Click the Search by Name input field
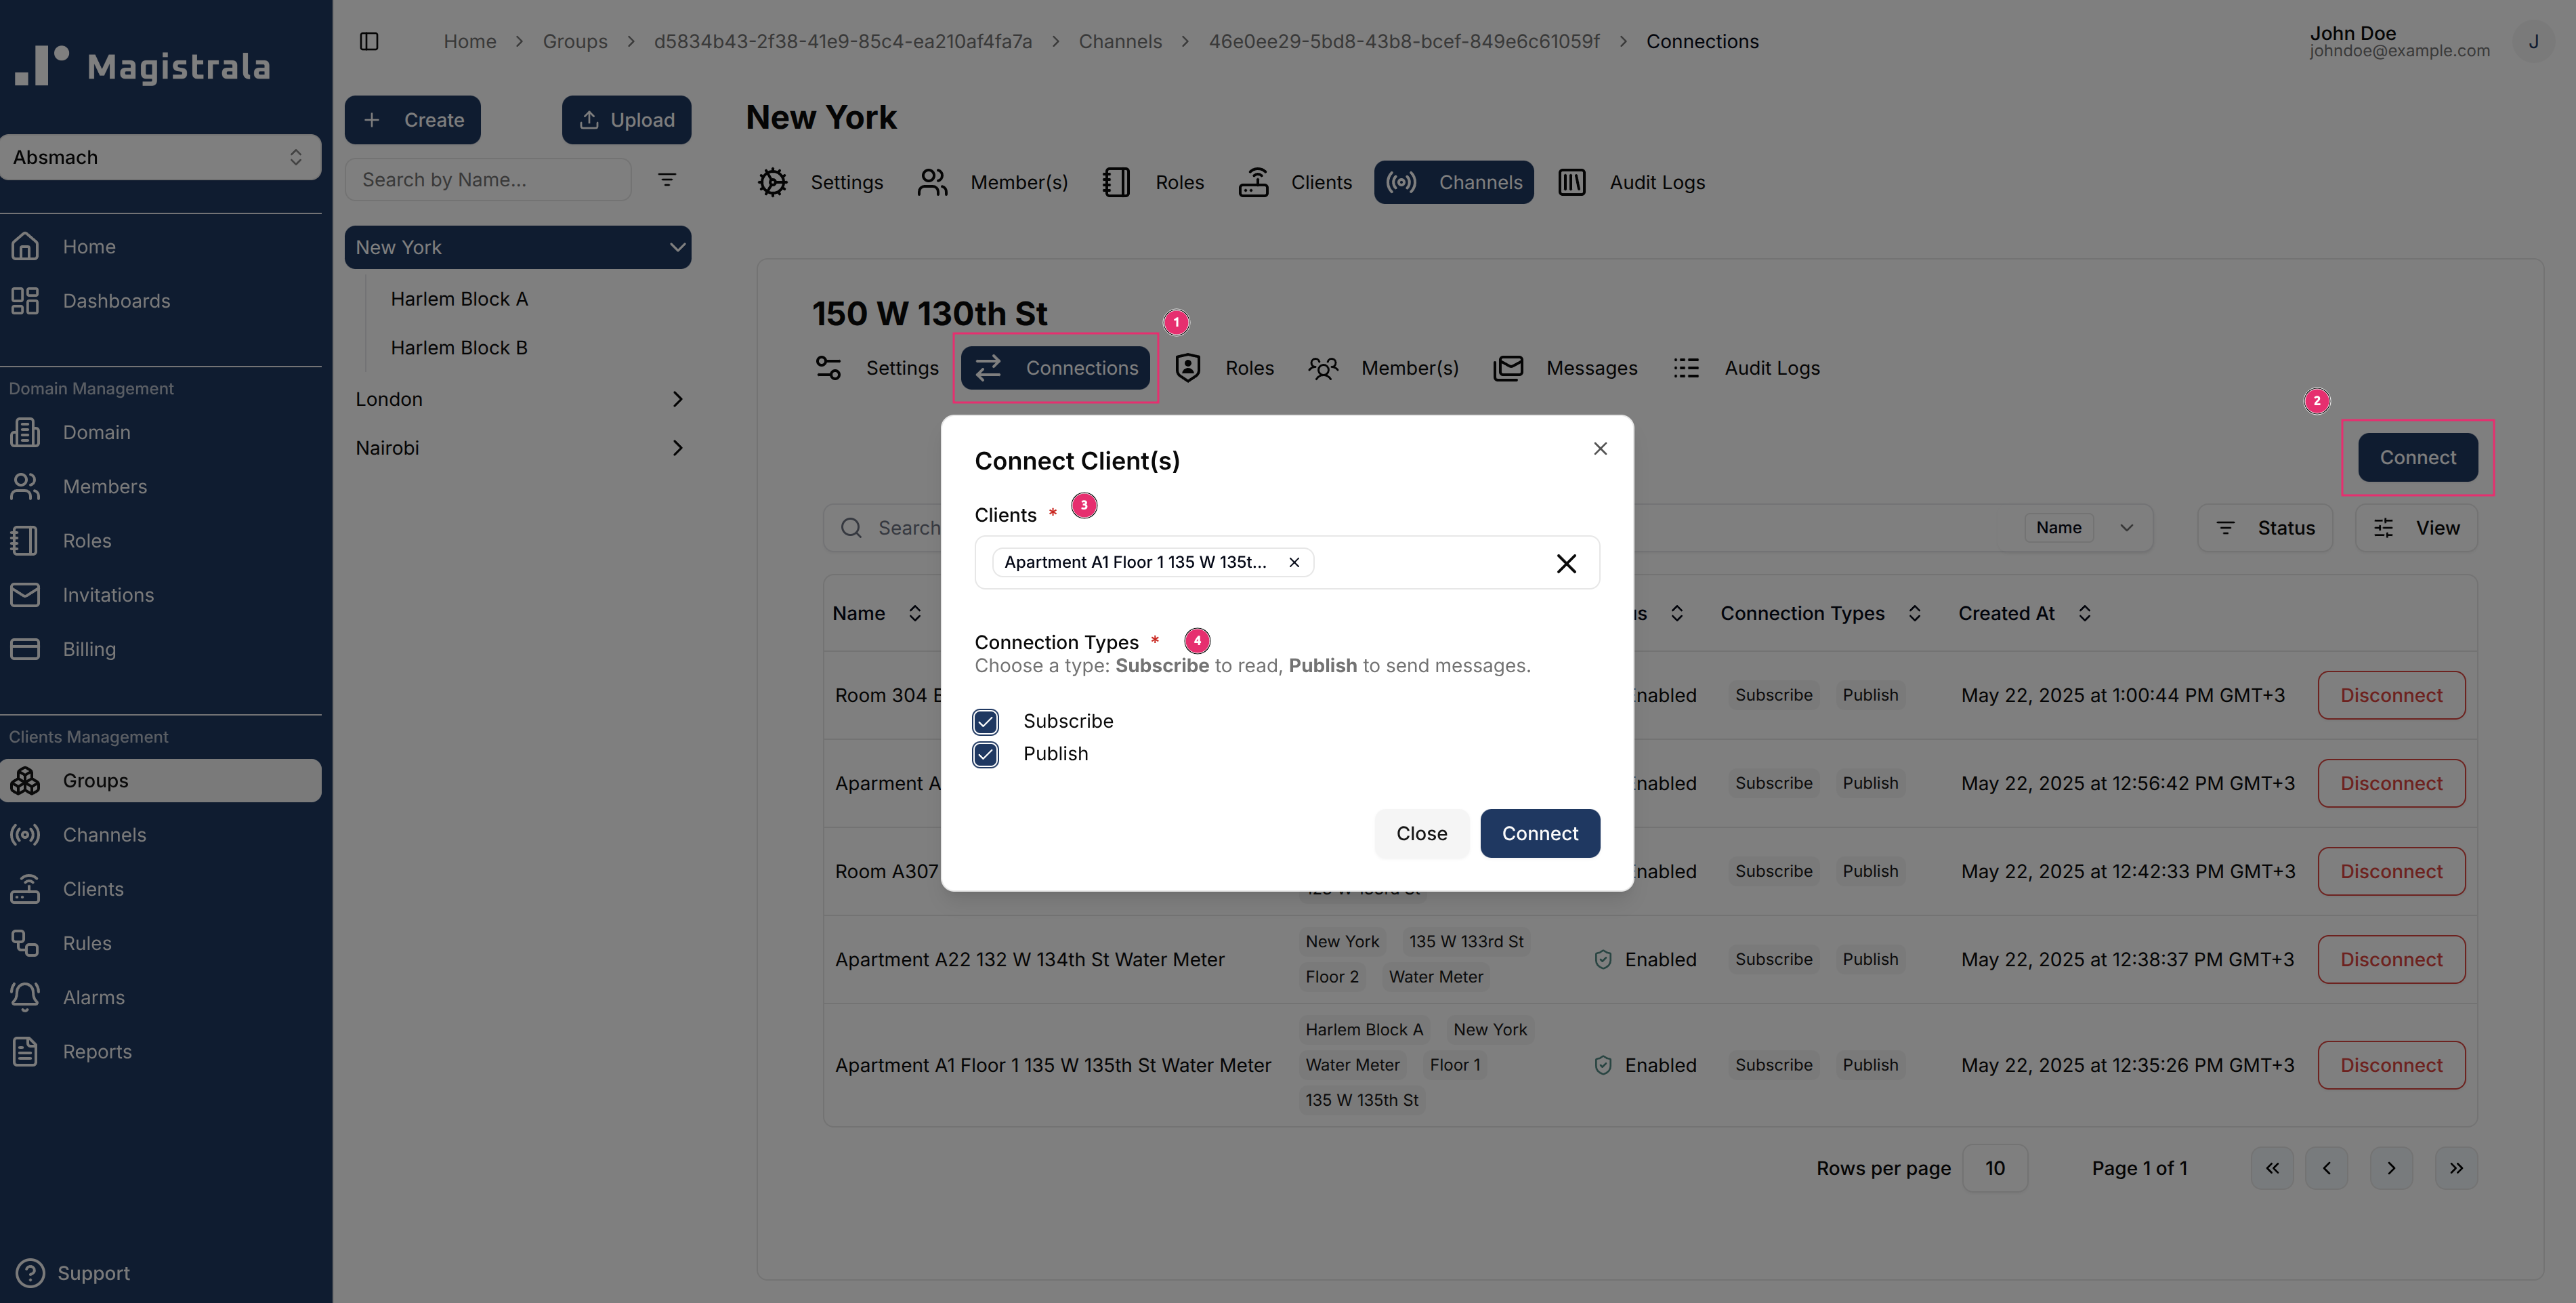This screenshot has width=2576, height=1303. tap(488, 179)
